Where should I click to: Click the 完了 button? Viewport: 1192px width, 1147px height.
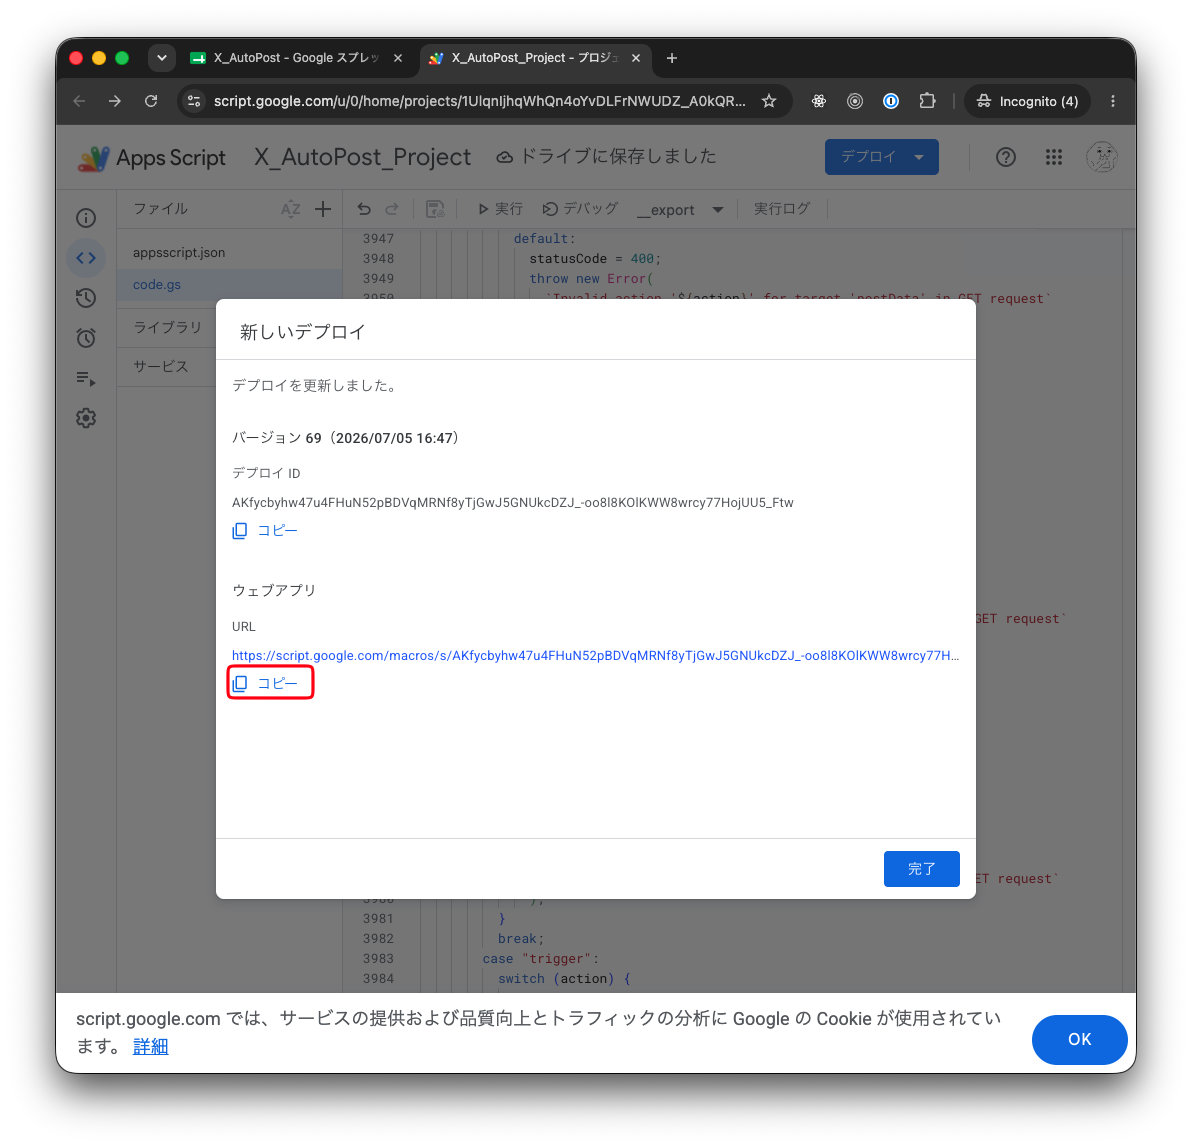[921, 868]
